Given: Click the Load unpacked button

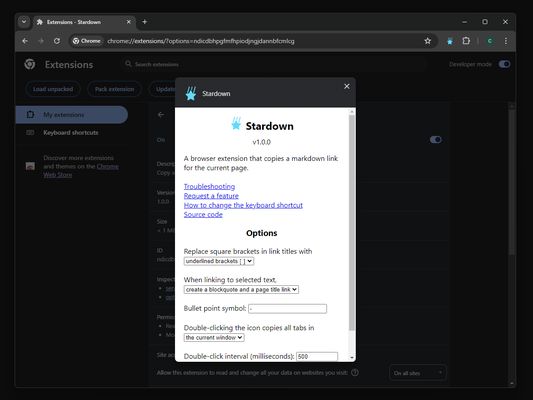Looking at the screenshot, I should [x=53, y=89].
